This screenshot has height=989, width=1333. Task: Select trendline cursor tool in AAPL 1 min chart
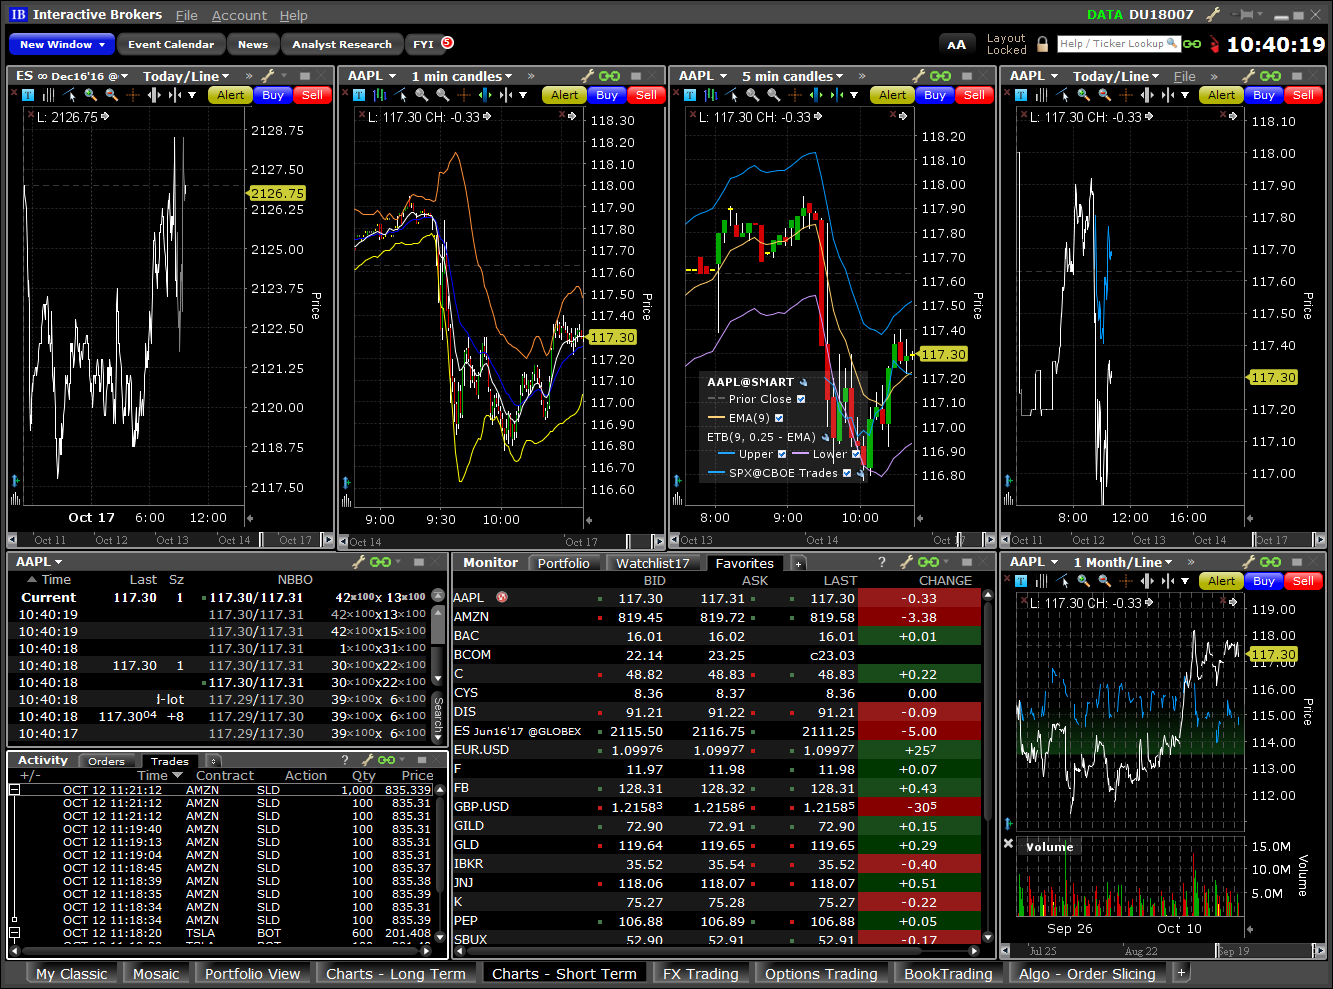[x=400, y=95]
